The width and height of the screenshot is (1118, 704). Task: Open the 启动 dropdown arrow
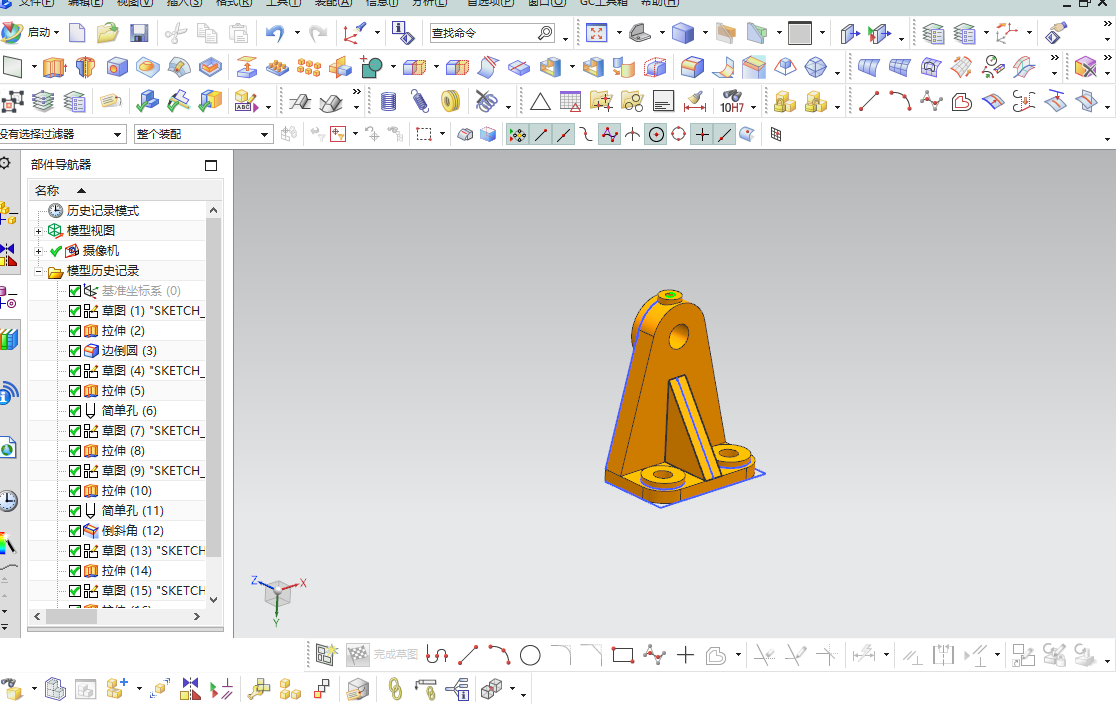[56, 33]
